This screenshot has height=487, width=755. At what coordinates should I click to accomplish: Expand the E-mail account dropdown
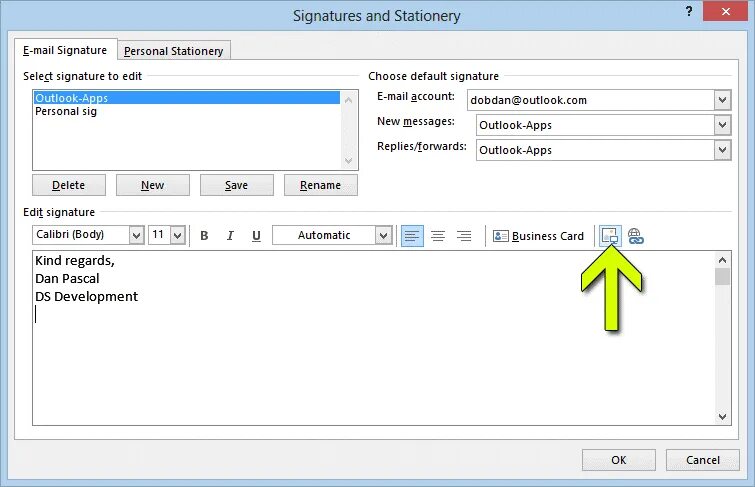coord(722,100)
